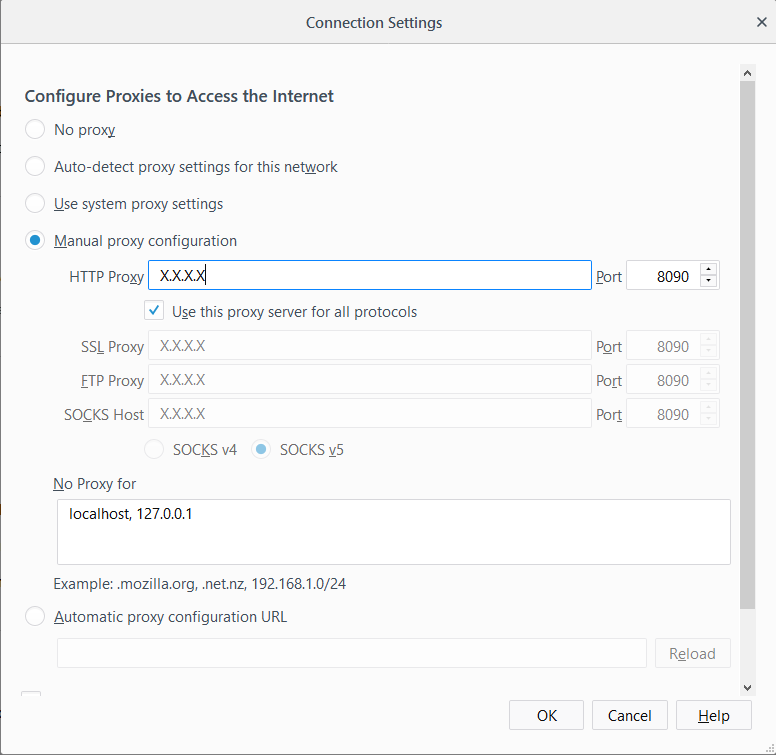Click the Example: .mozilla.org hint text
Image resolution: width=776 pixels, height=755 pixels.
tap(199, 584)
